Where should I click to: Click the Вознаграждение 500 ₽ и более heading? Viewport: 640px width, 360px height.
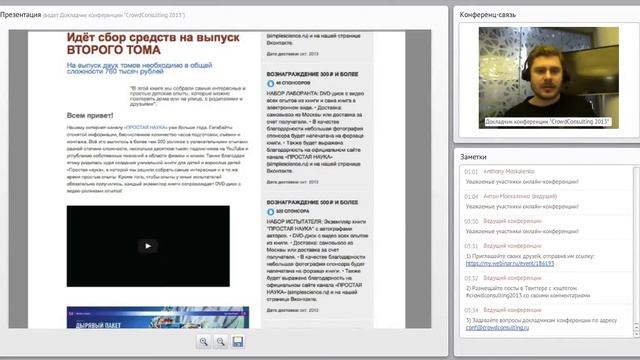[x=312, y=202]
